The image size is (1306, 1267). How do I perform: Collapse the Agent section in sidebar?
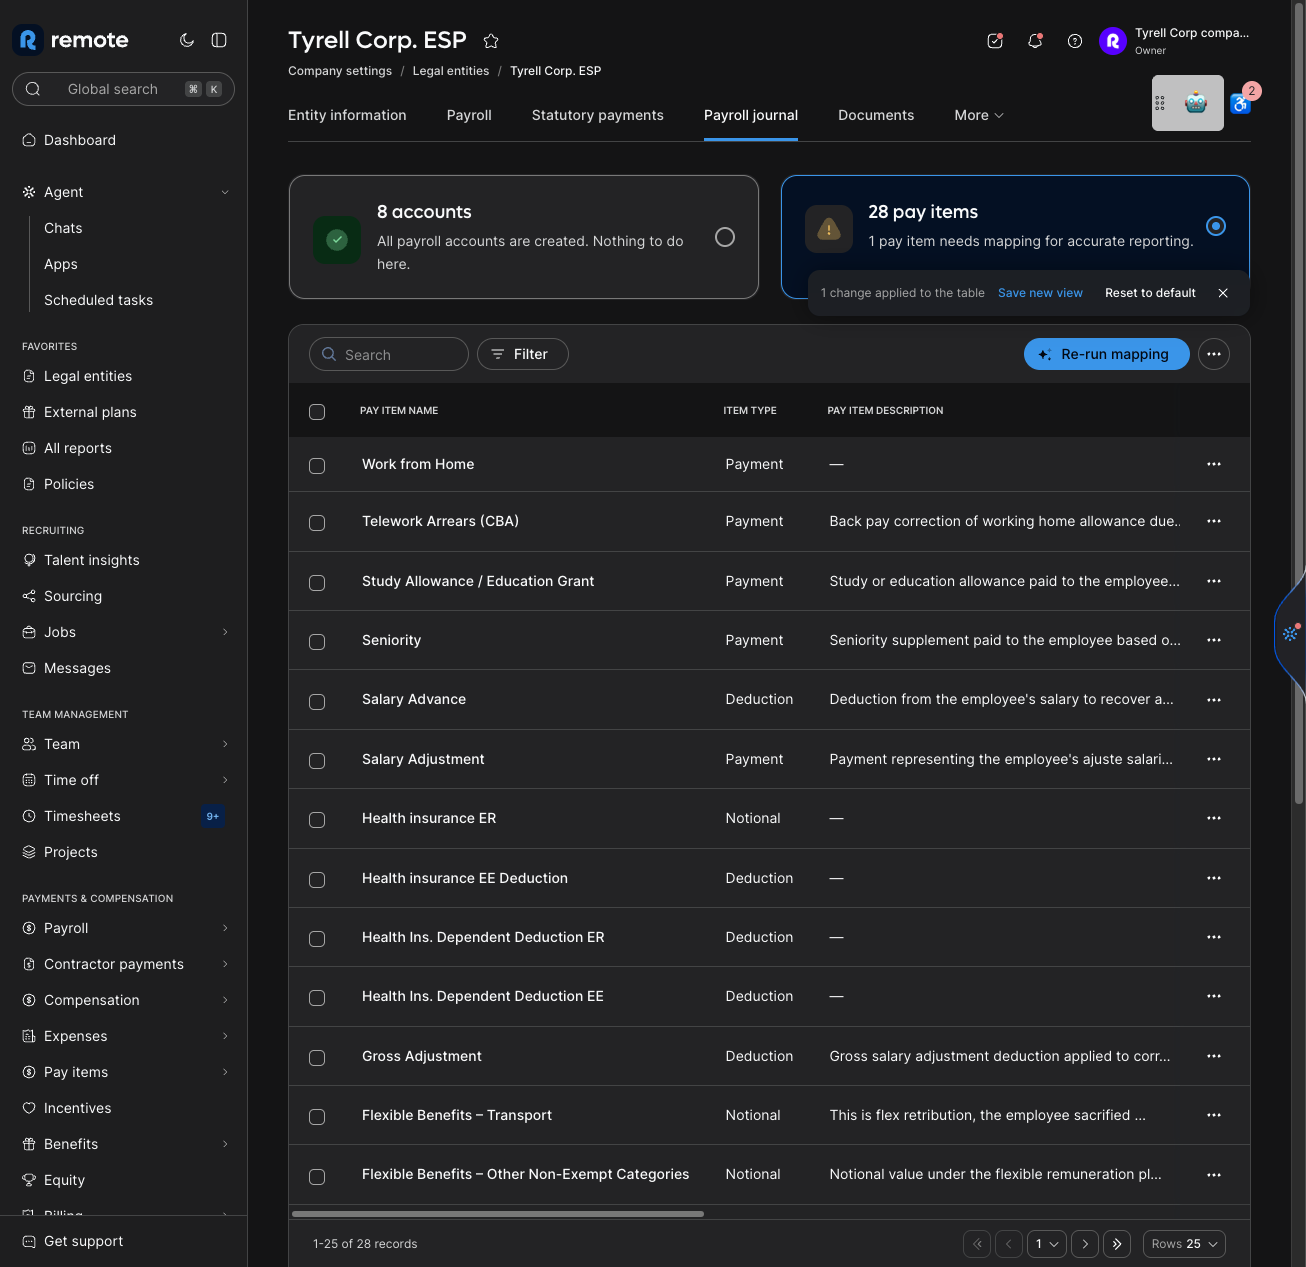coord(225,192)
